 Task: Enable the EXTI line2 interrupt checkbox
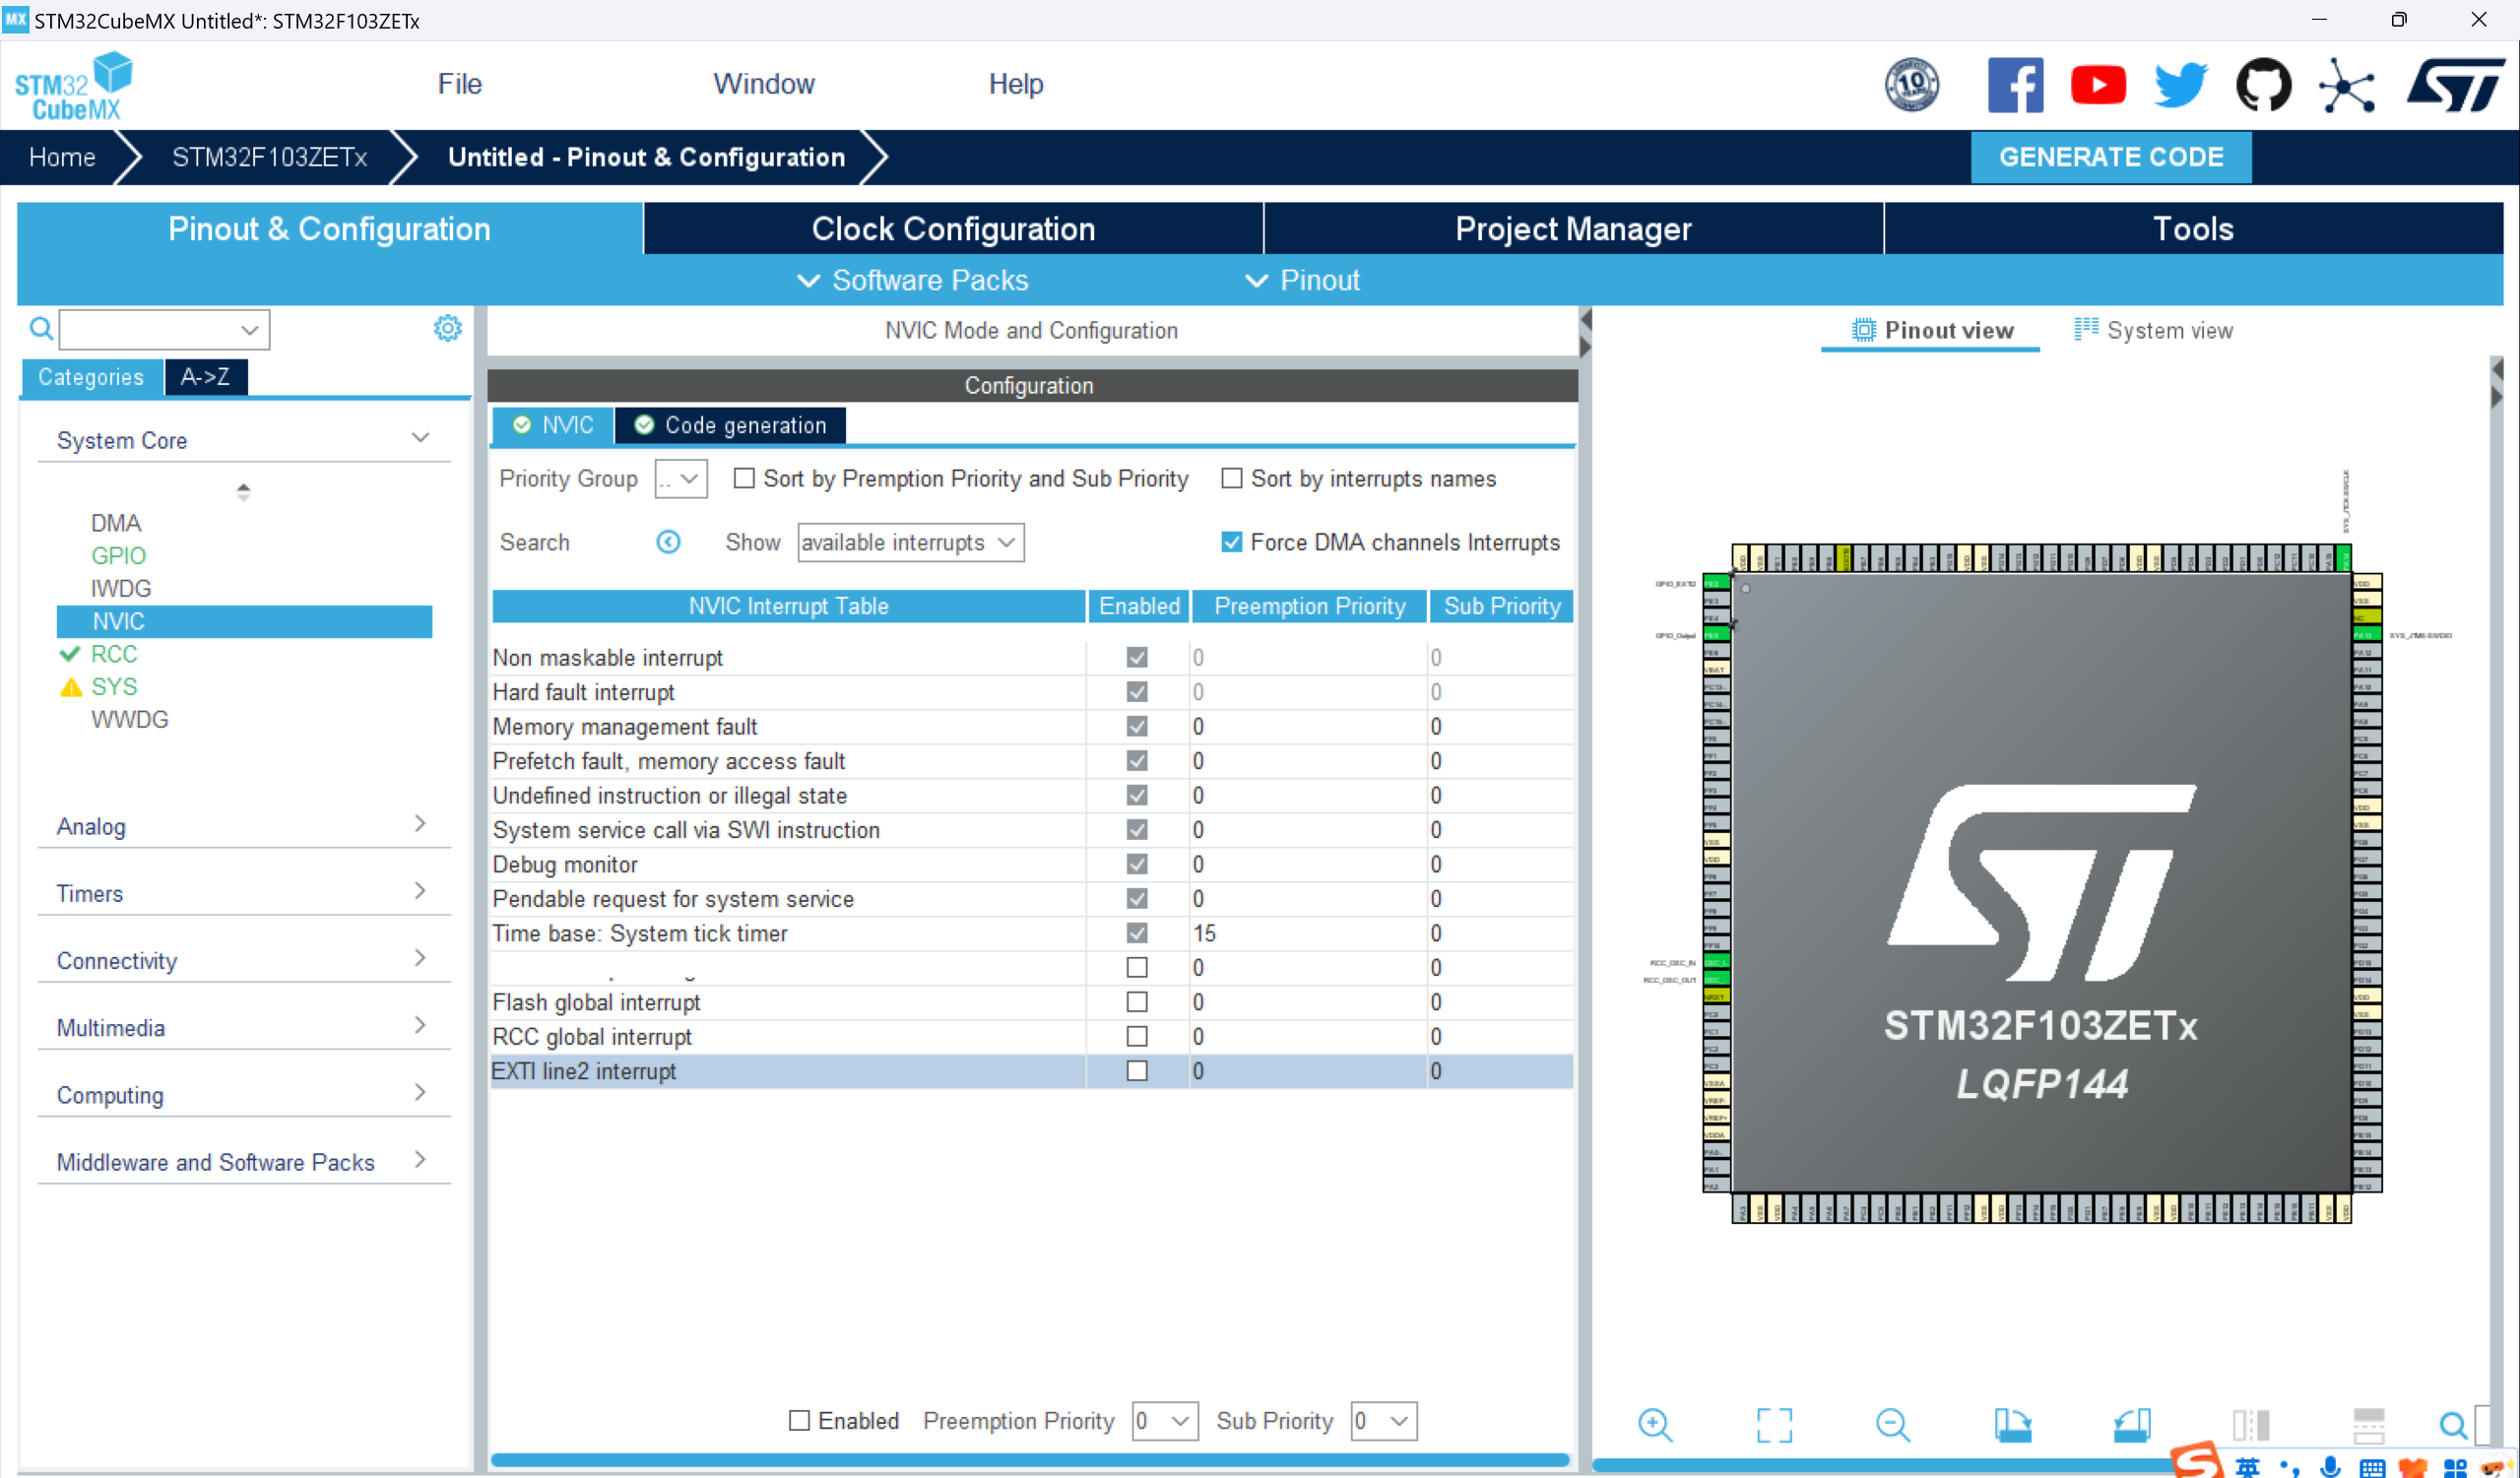tap(1136, 1071)
